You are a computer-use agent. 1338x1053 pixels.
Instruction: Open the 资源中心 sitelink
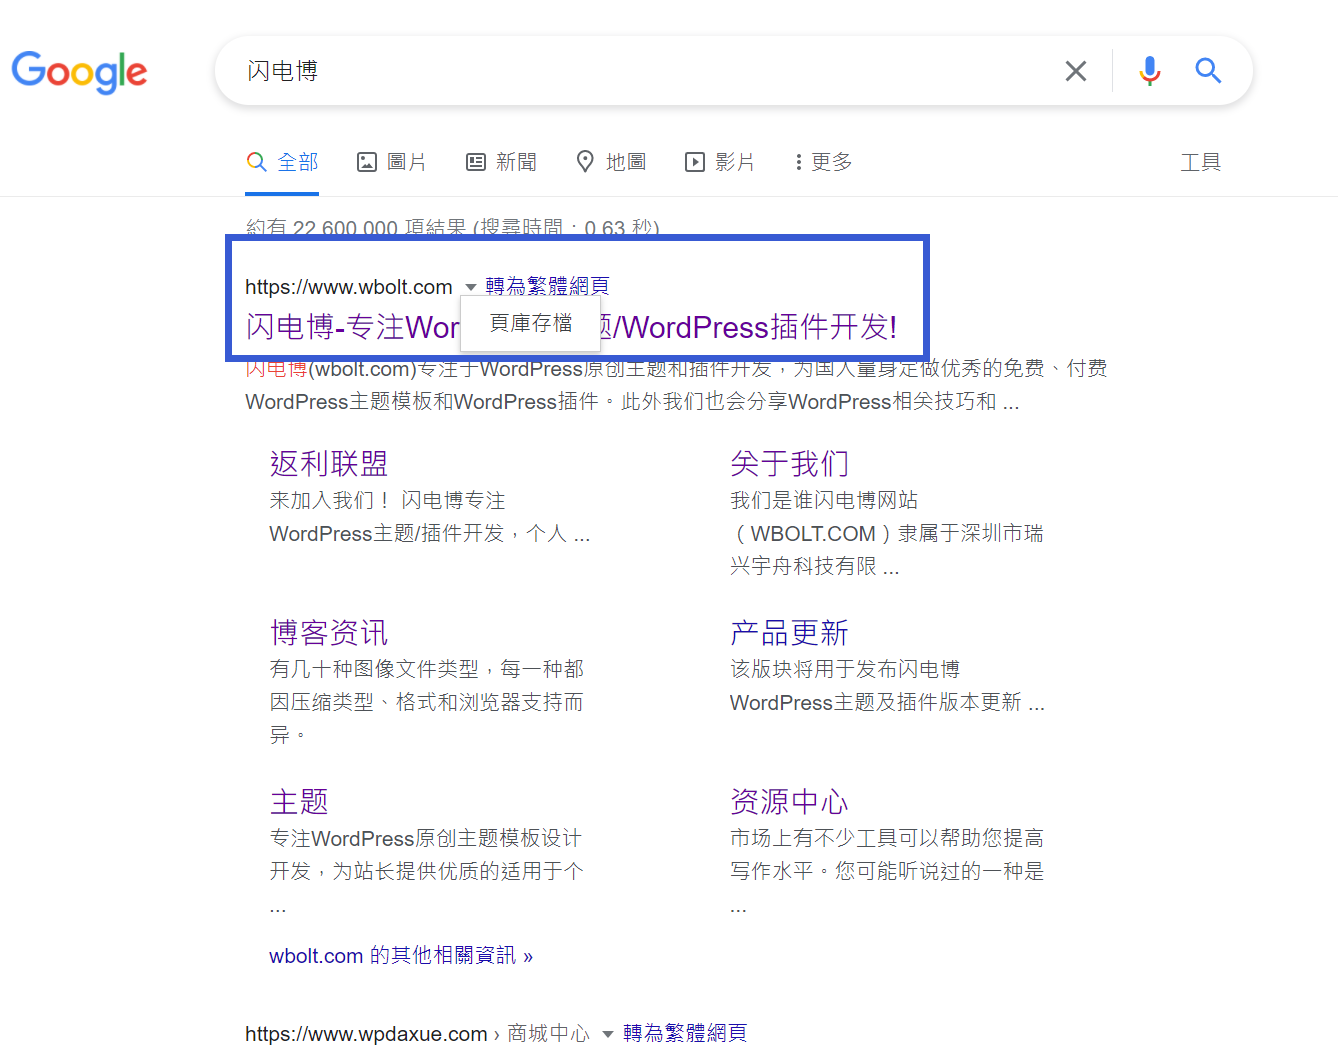[x=789, y=801]
